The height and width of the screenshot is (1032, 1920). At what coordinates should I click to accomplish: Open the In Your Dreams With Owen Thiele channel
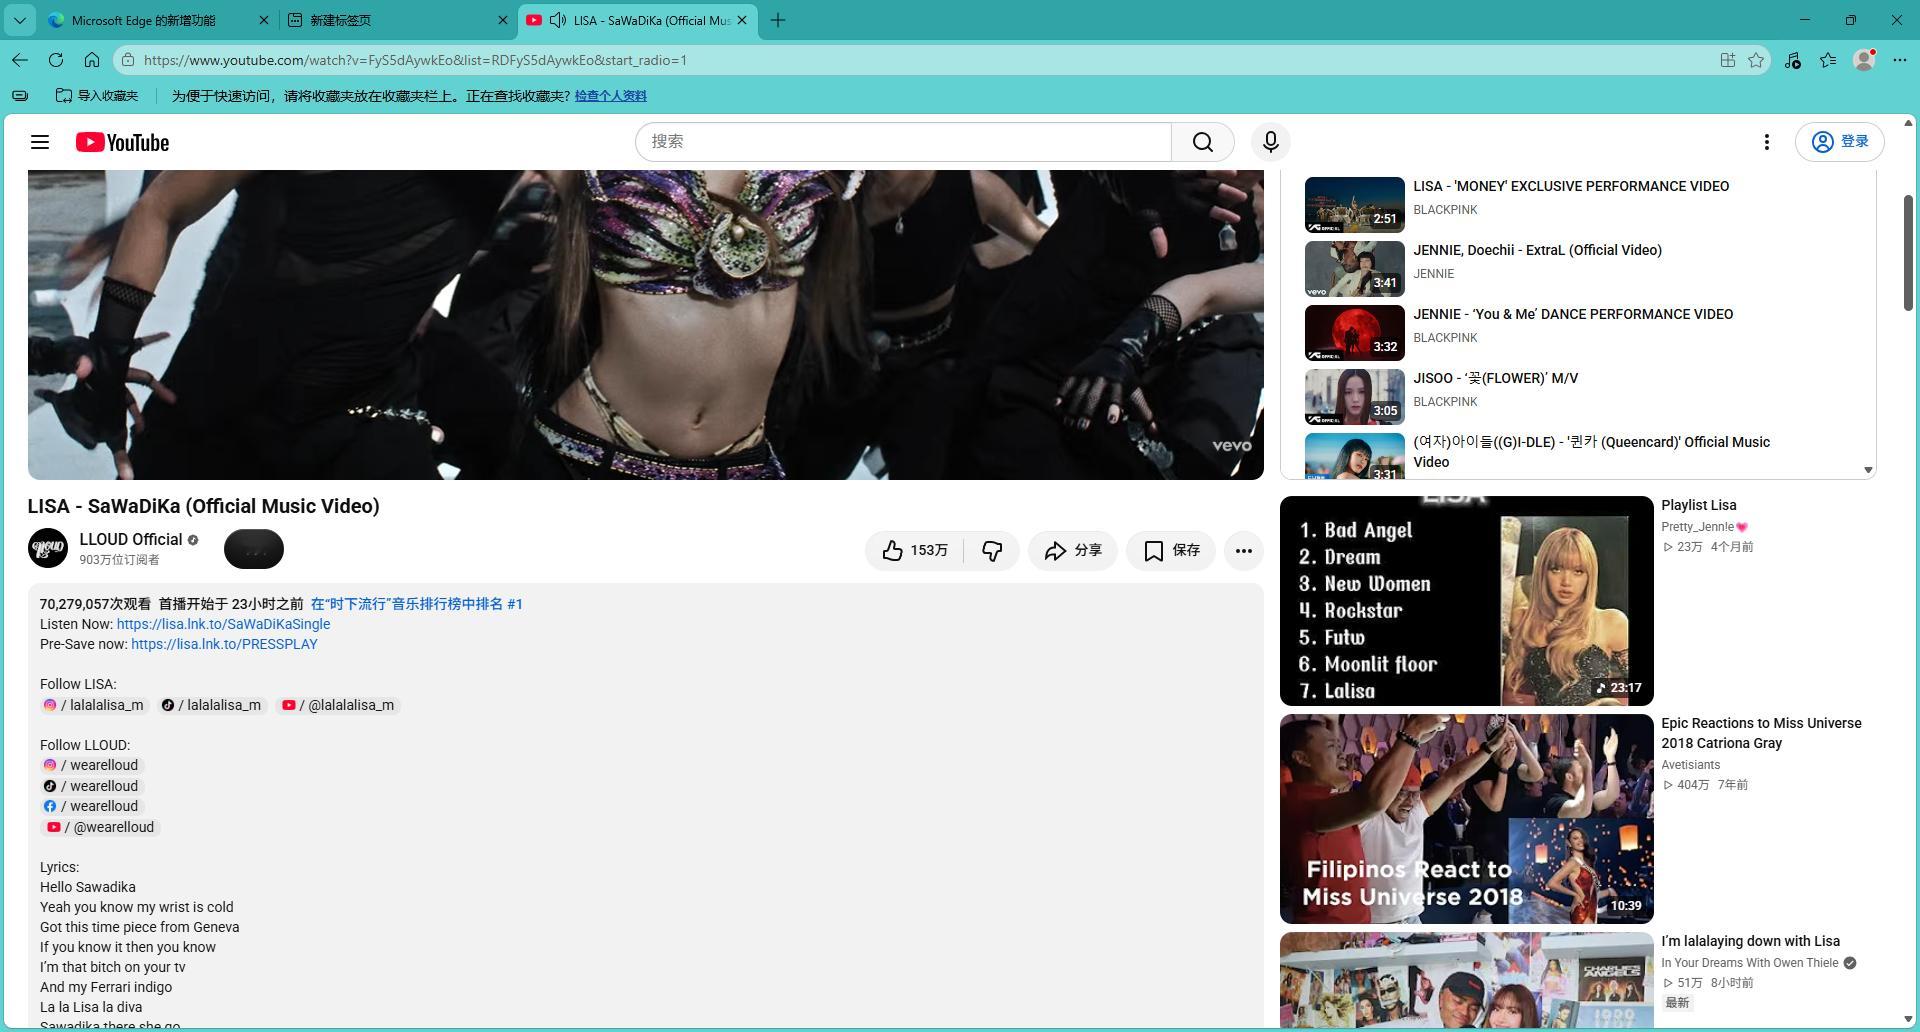(x=1750, y=963)
